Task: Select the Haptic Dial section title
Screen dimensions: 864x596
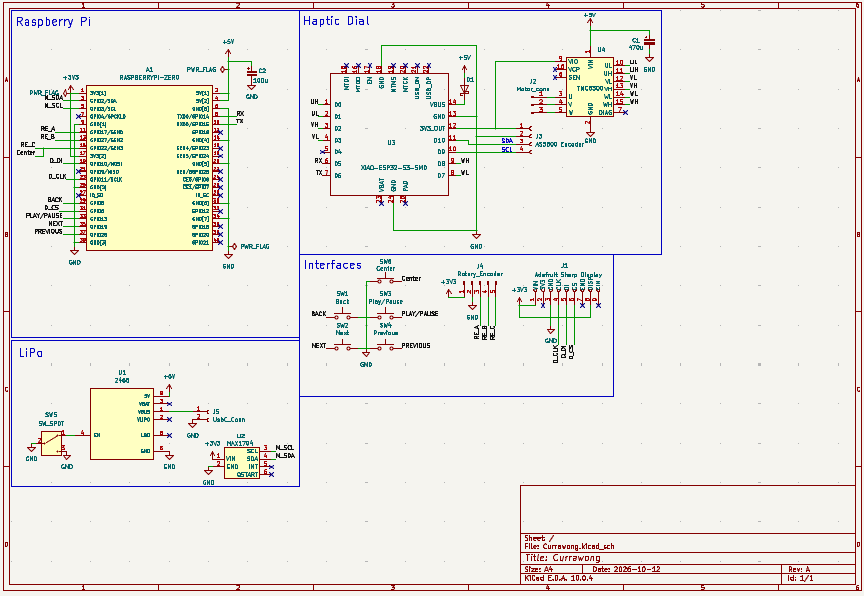Action: point(336,21)
